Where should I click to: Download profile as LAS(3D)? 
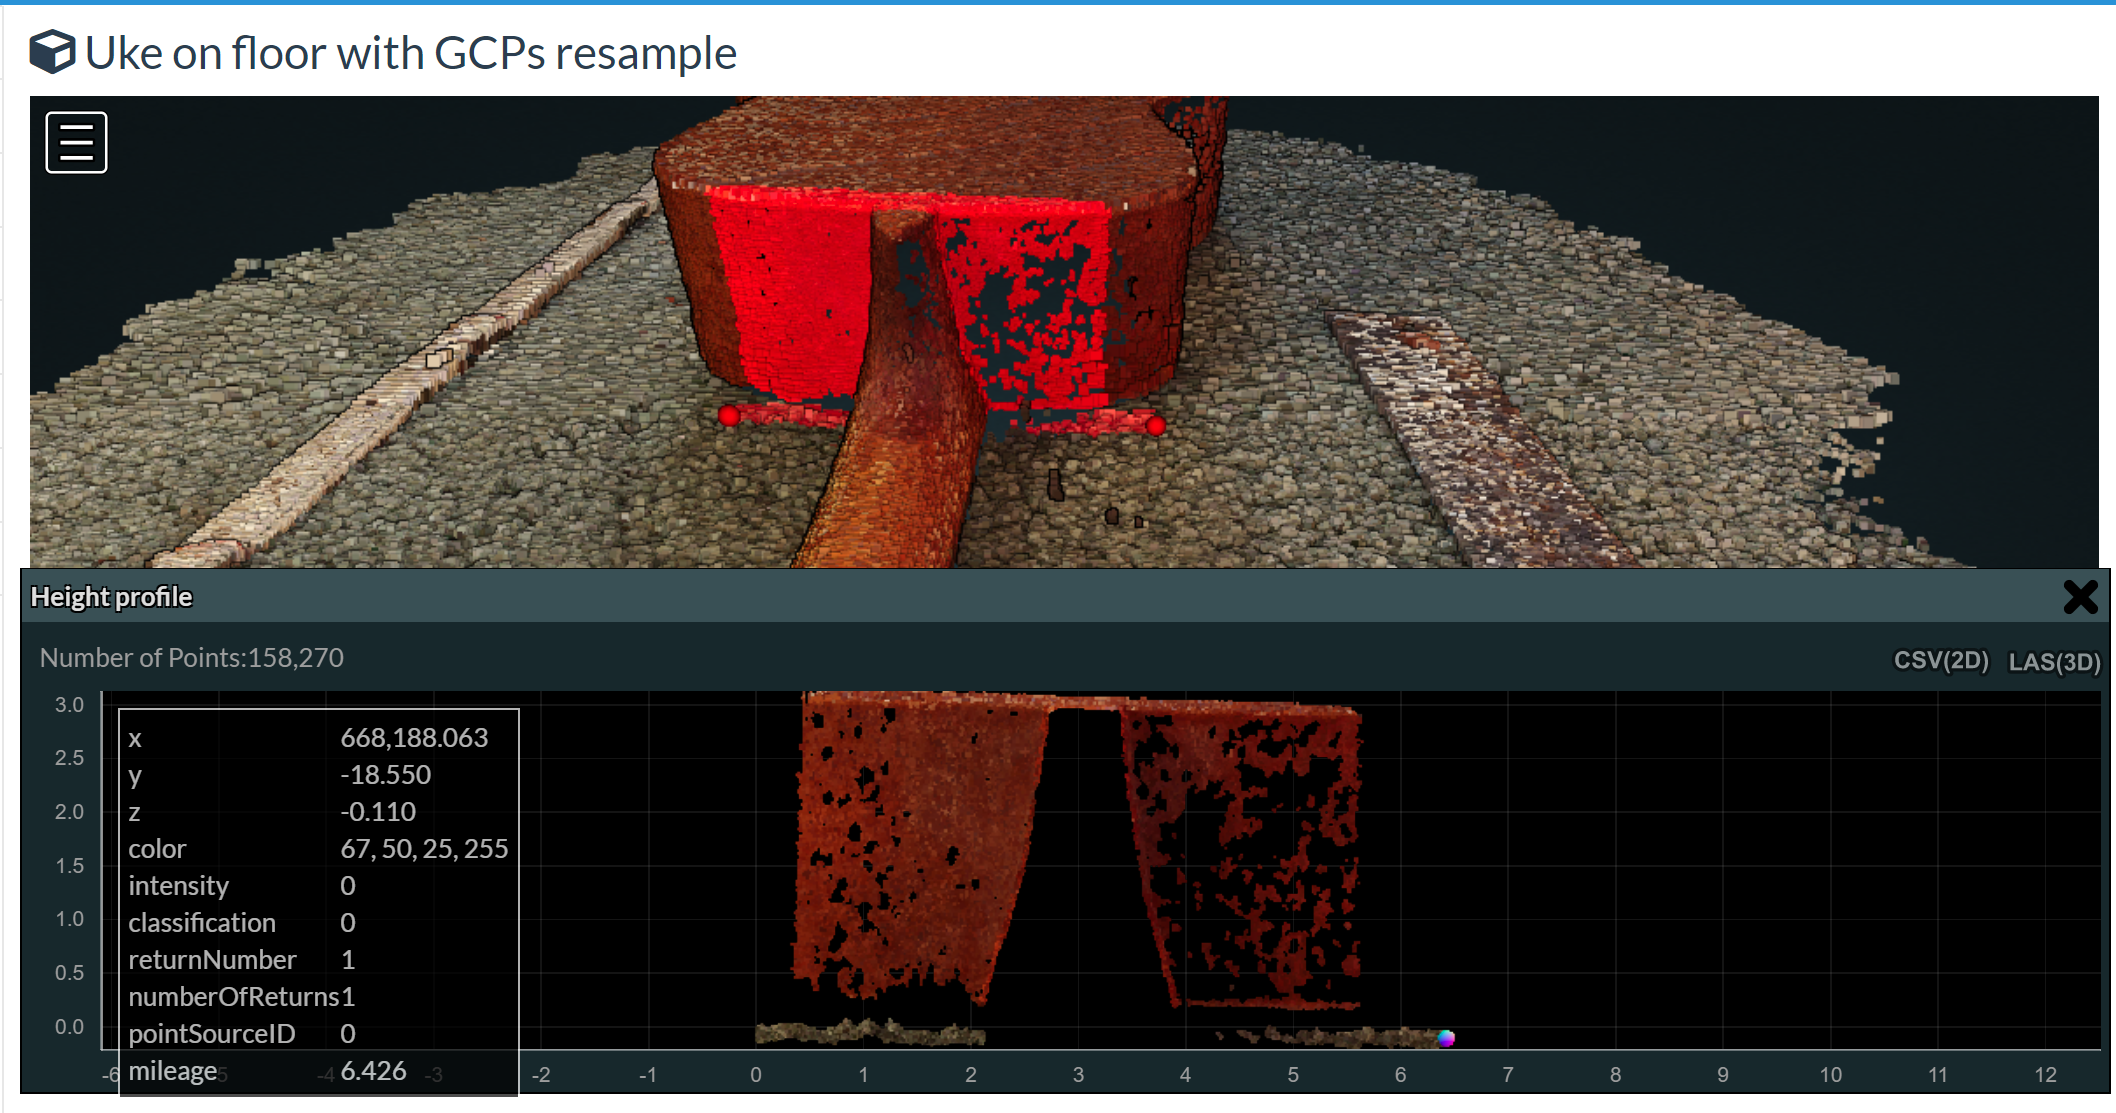coord(2053,662)
